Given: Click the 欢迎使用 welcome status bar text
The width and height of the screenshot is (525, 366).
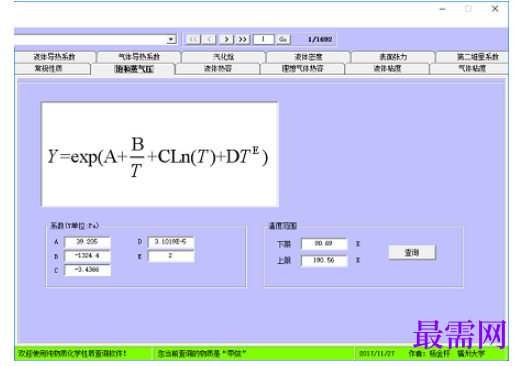Looking at the screenshot, I should pos(72,353).
